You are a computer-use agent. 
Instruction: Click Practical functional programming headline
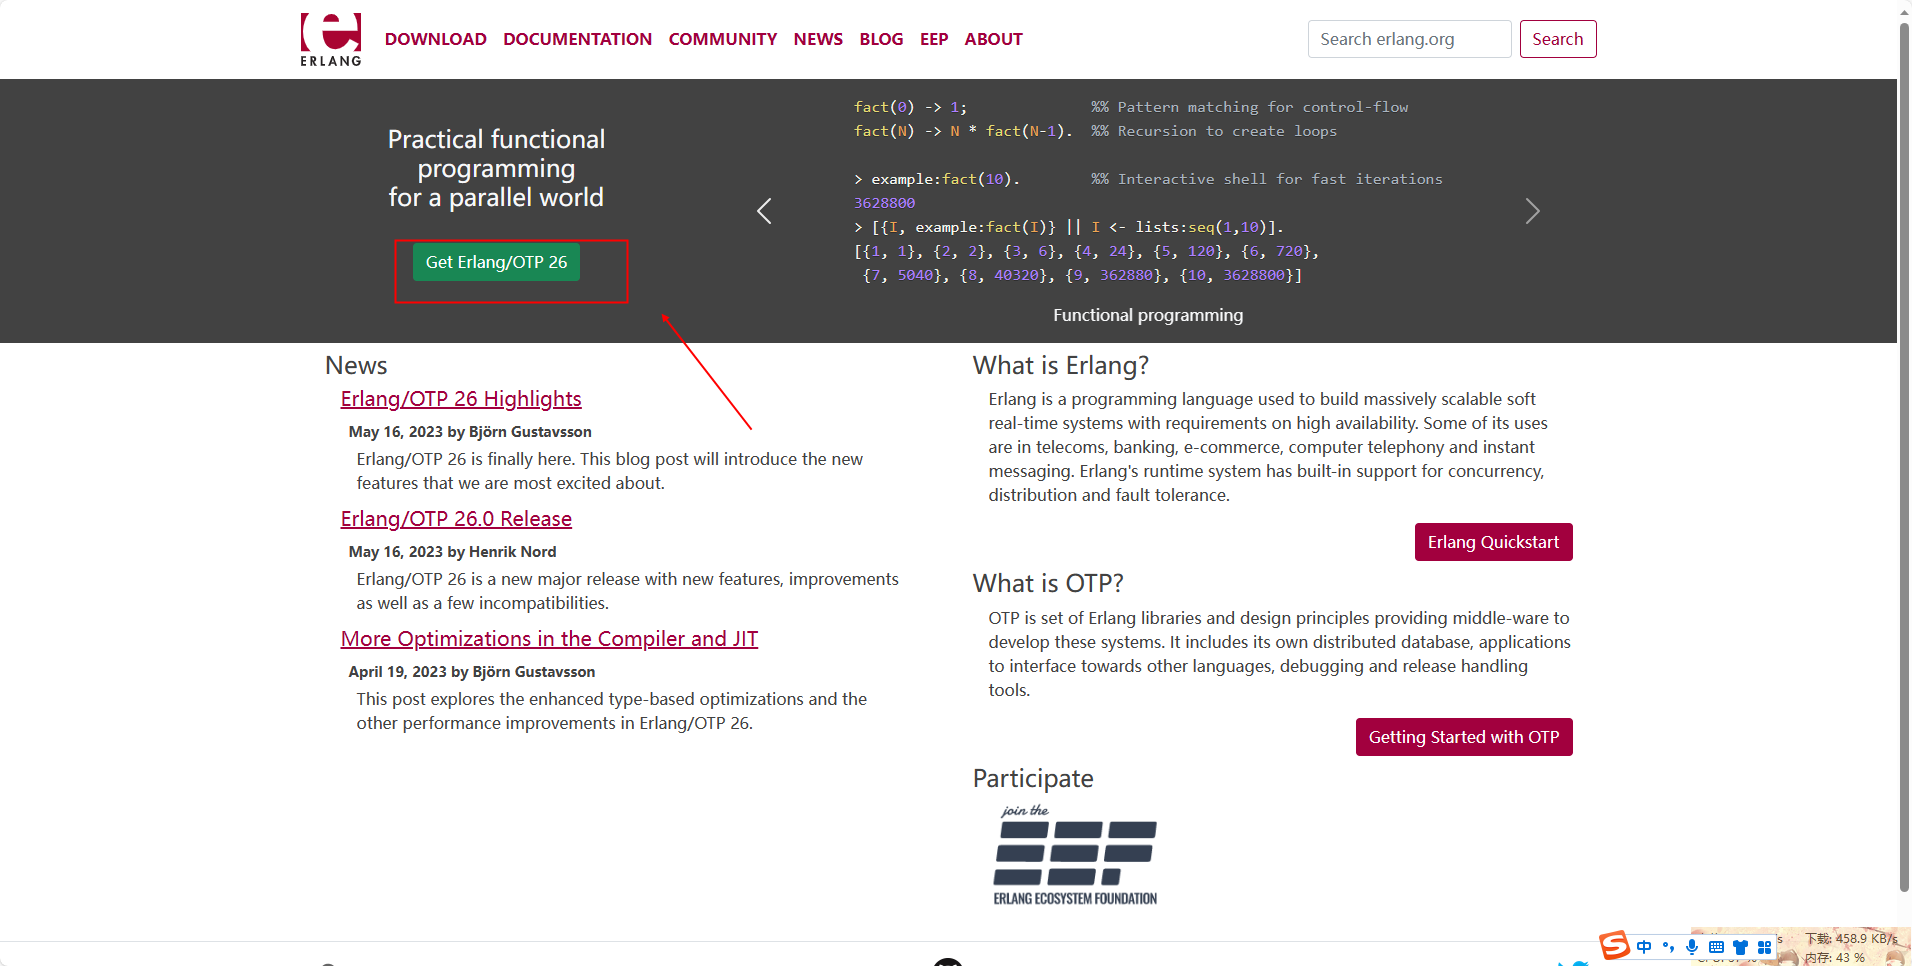click(x=496, y=168)
